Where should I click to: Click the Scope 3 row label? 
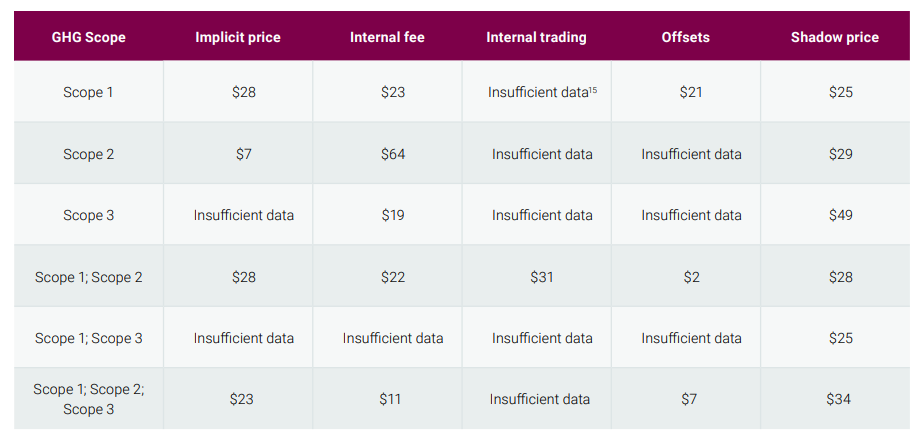point(88,215)
